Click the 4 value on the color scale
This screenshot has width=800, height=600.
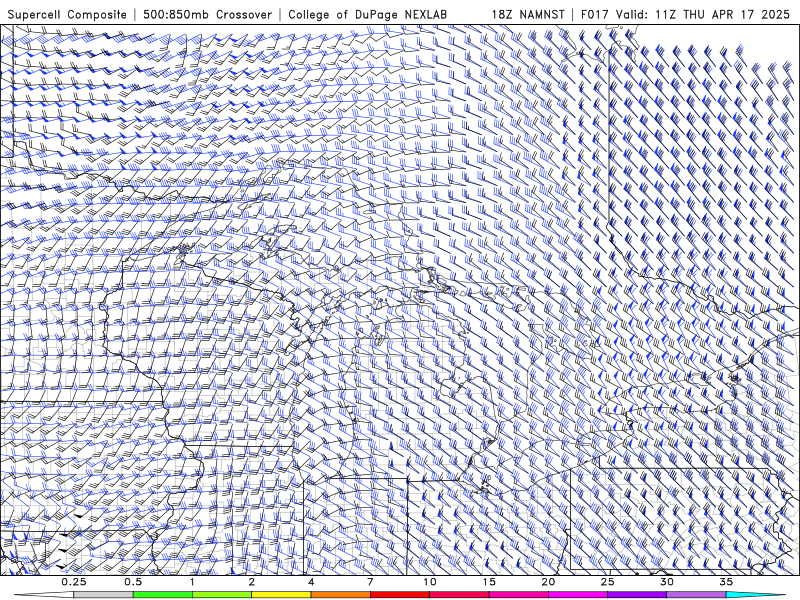311,582
